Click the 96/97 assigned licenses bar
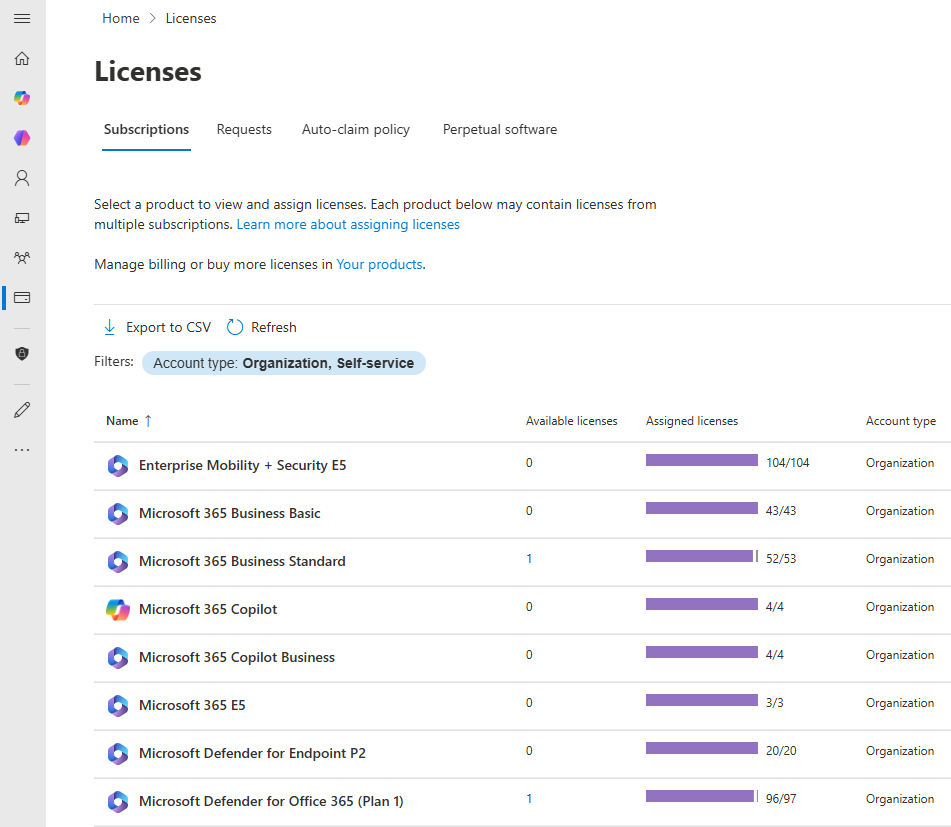The height and width of the screenshot is (827, 951). point(702,796)
